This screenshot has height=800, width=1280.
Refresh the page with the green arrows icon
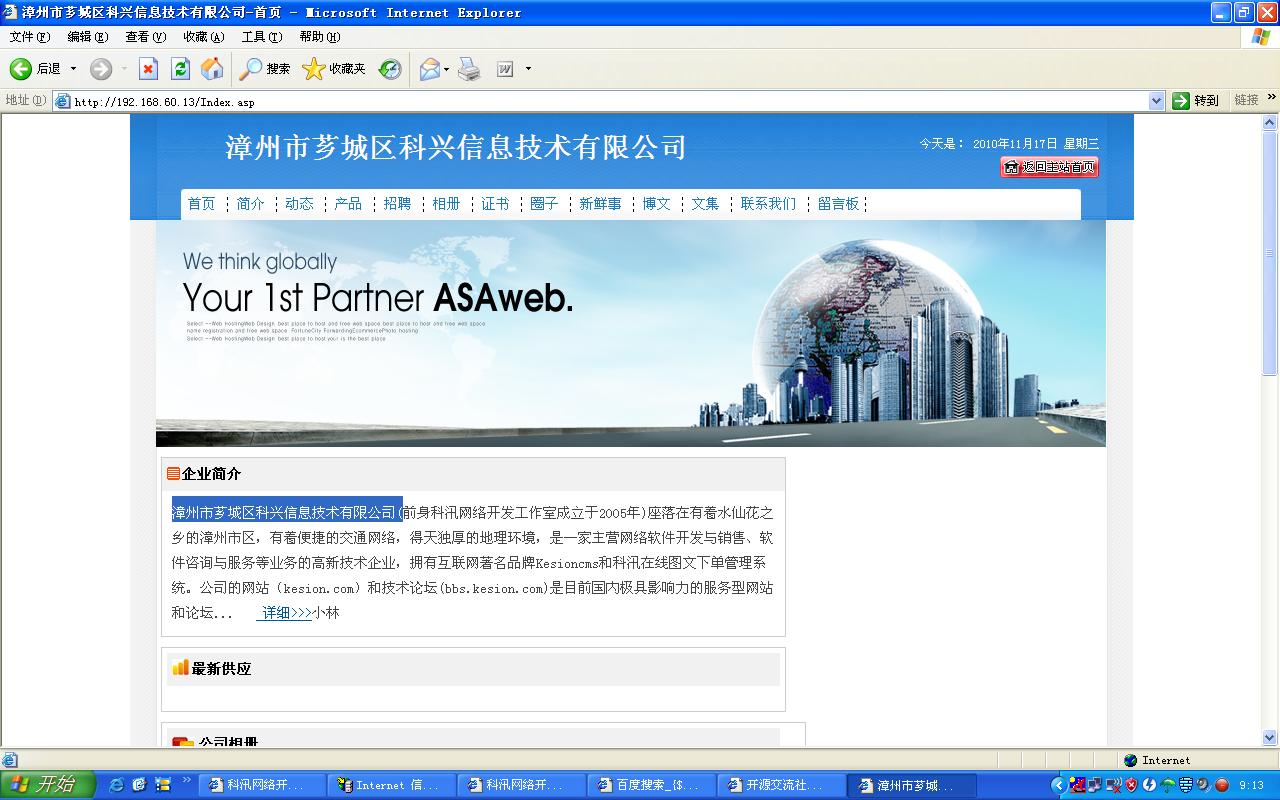(x=180, y=69)
